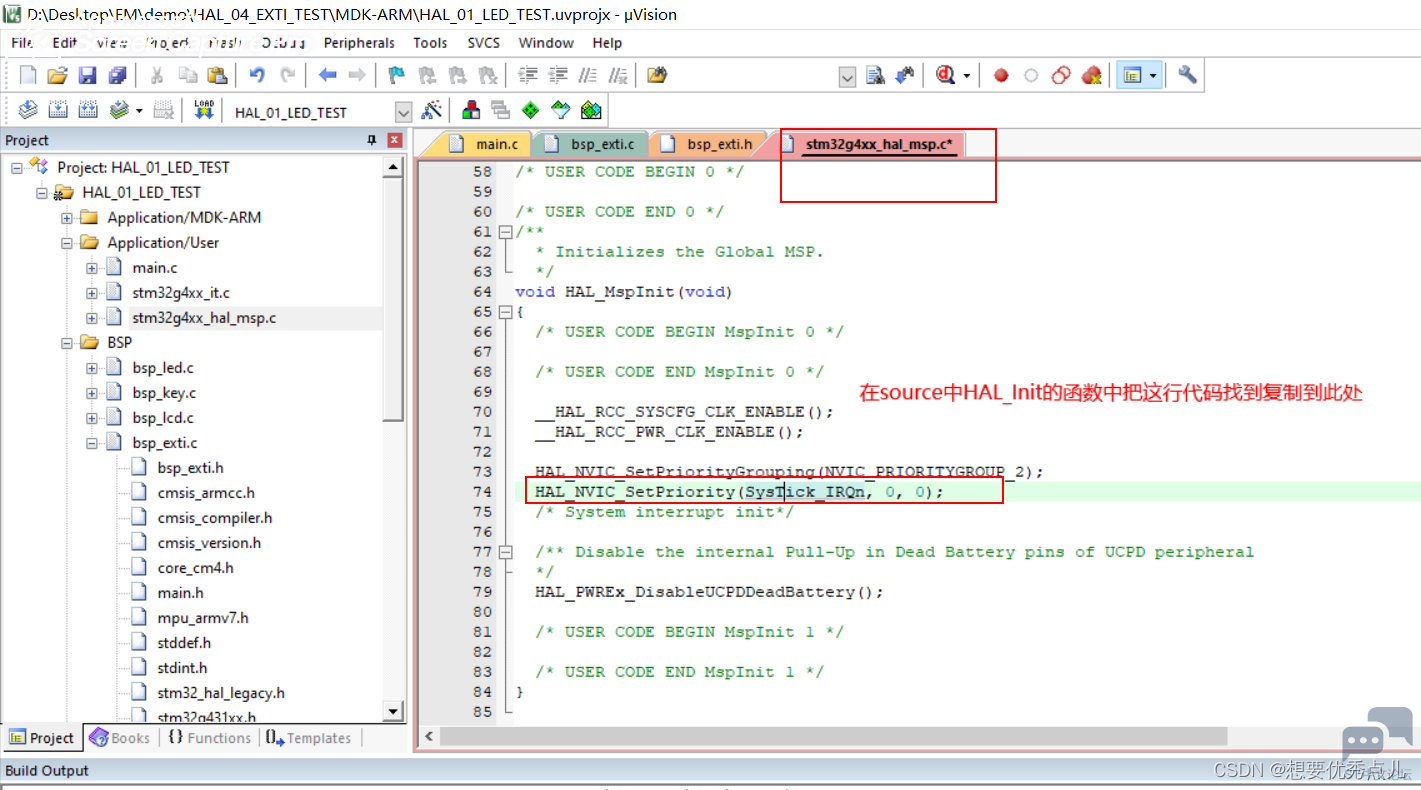Viewport: 1421px width, 790px height.
Task: Switch to the bsp_exti.c tab
Action: click(x=591, y=145)
